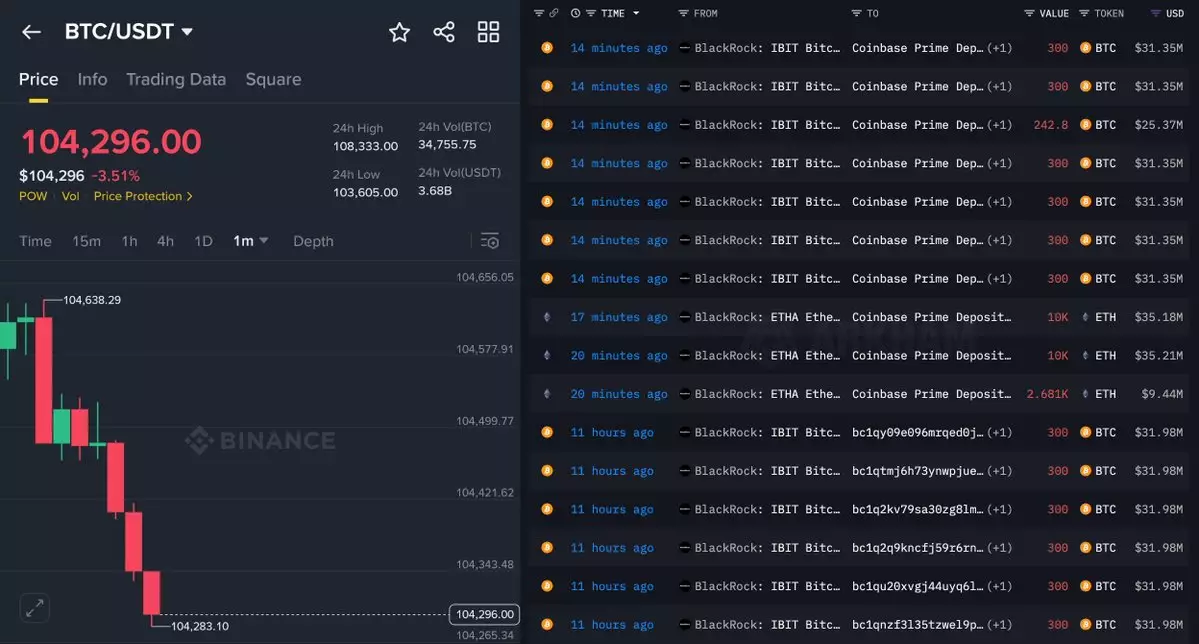Image resolution: width=1199 pixels, height=644 pixels.
Task: Click the link icon in table header
Action: (x=554, y=13)
